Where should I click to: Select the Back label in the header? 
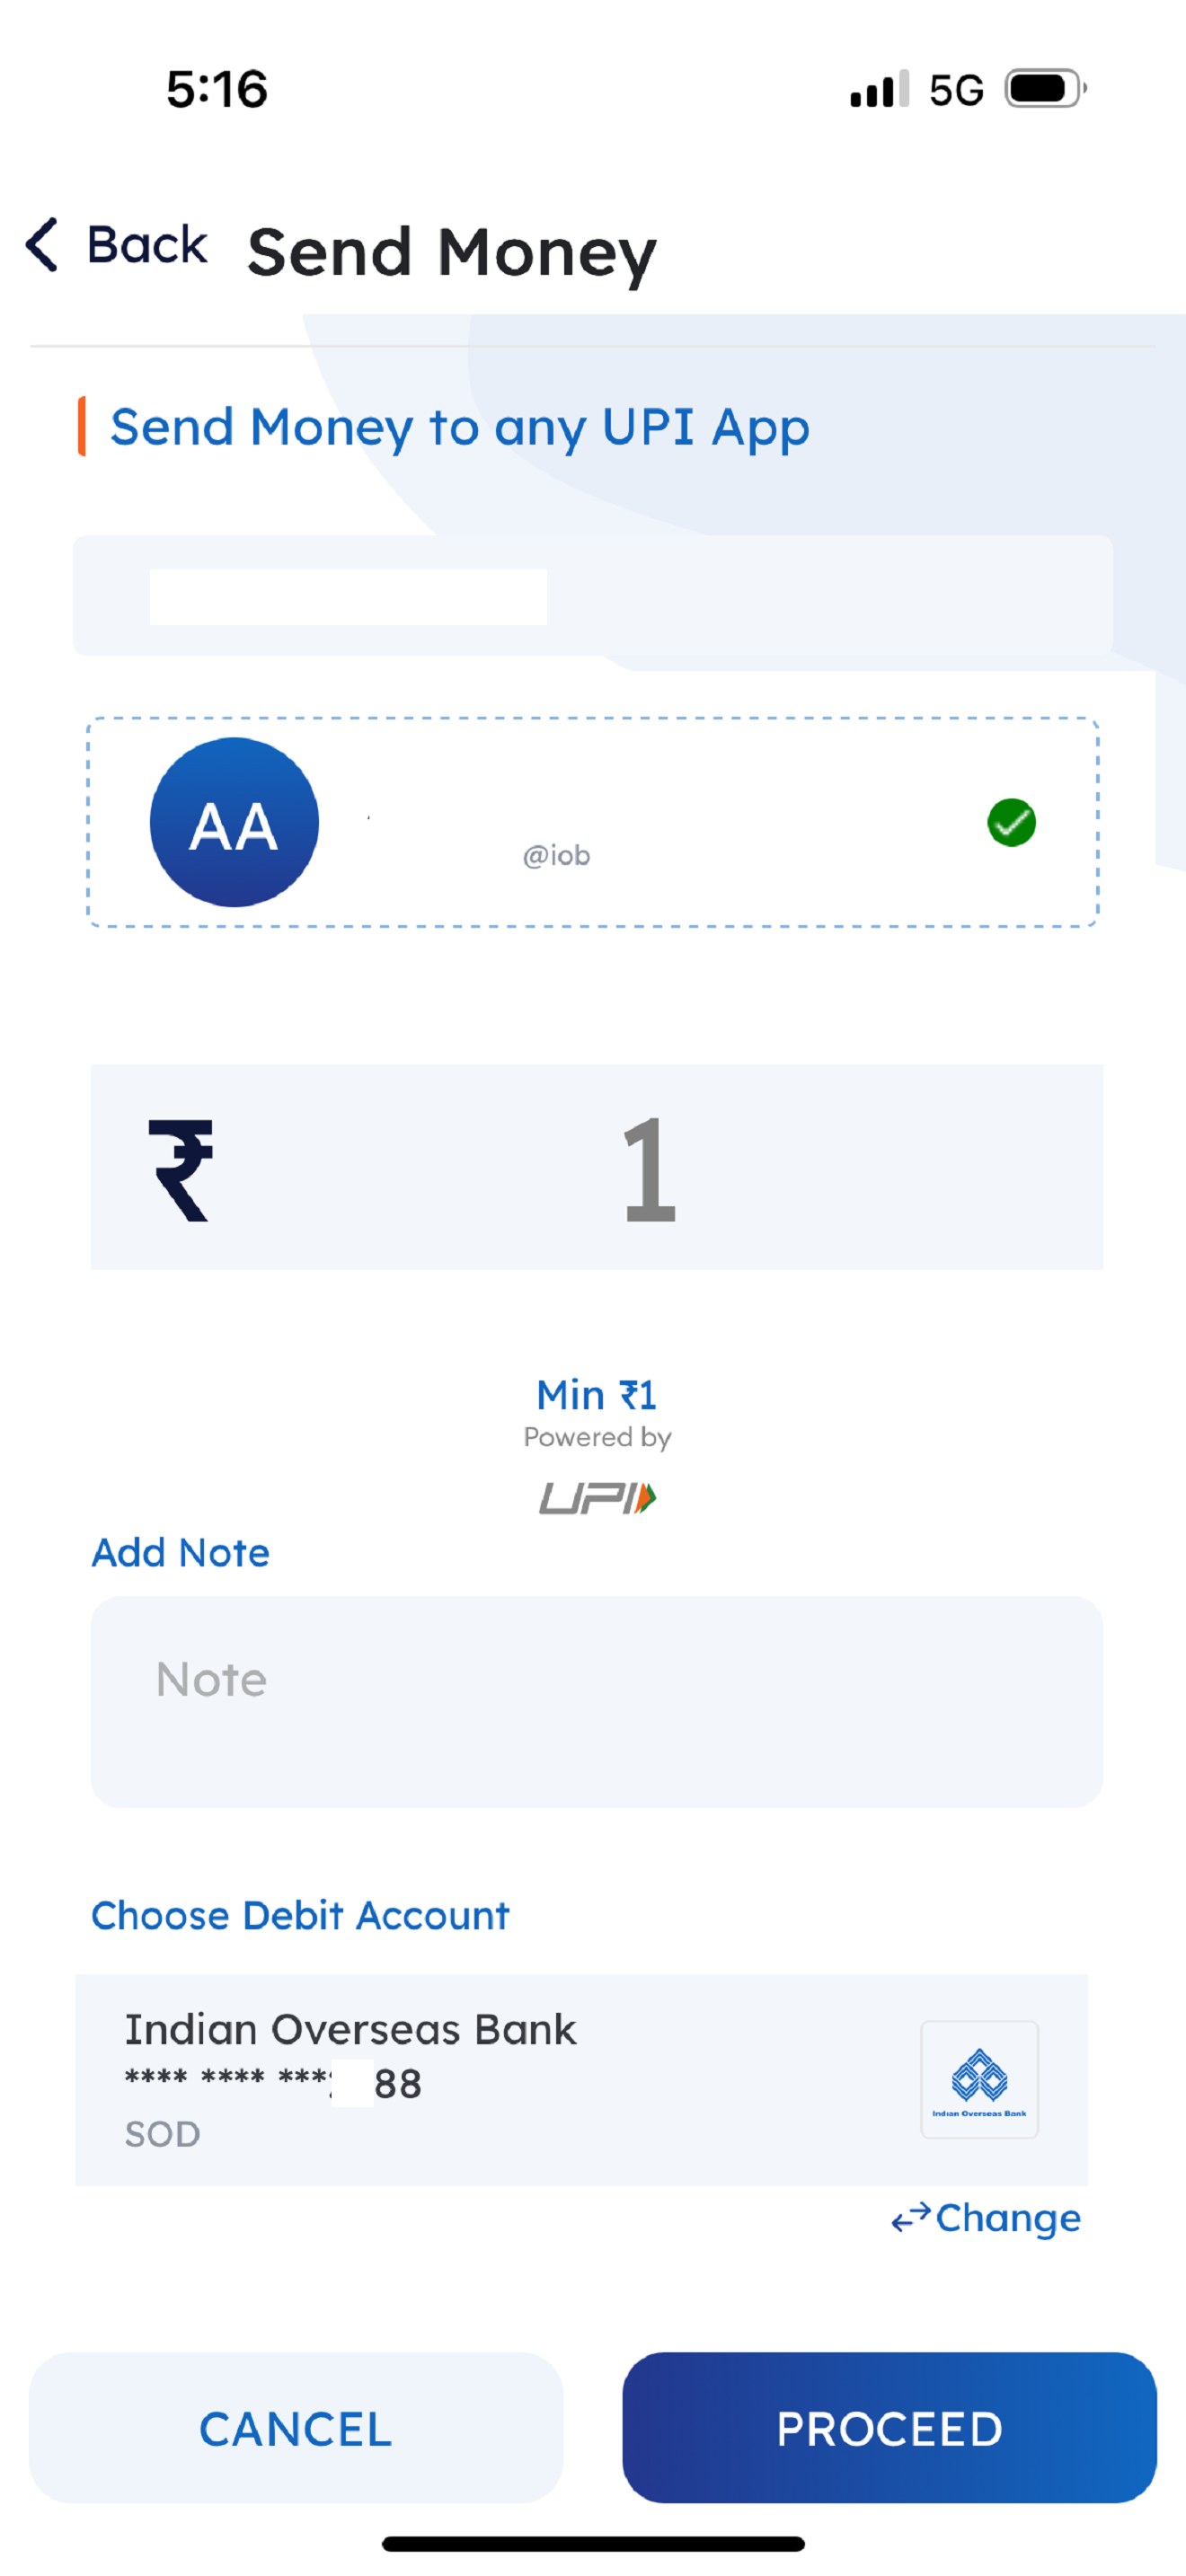147,244
